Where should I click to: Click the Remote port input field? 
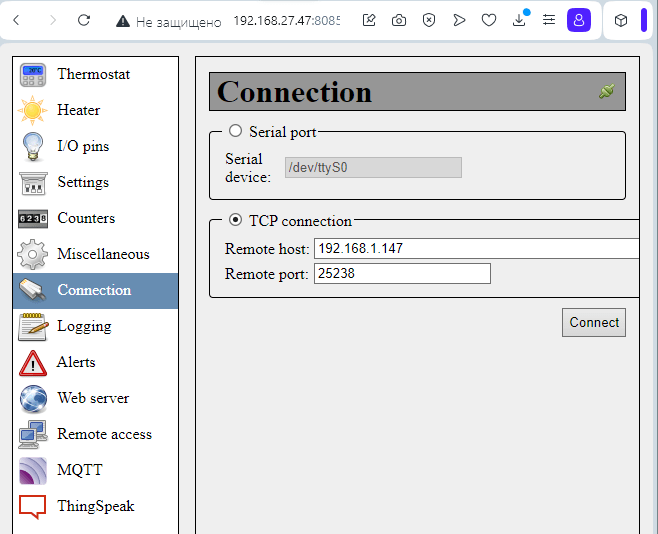402,274
